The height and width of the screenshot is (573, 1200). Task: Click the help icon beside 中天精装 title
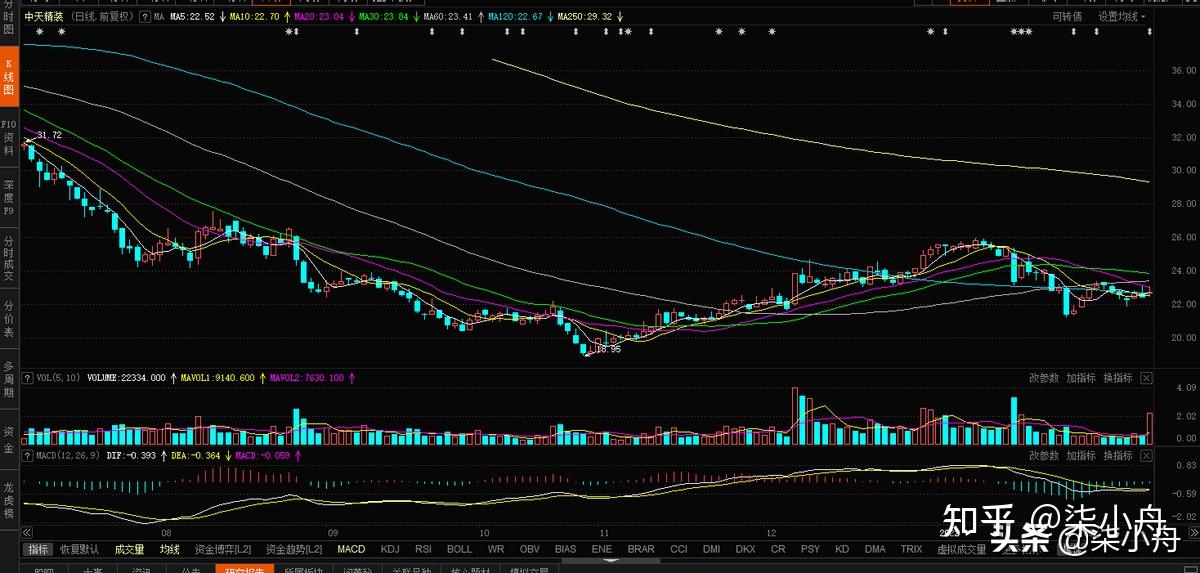coord(146,17)
